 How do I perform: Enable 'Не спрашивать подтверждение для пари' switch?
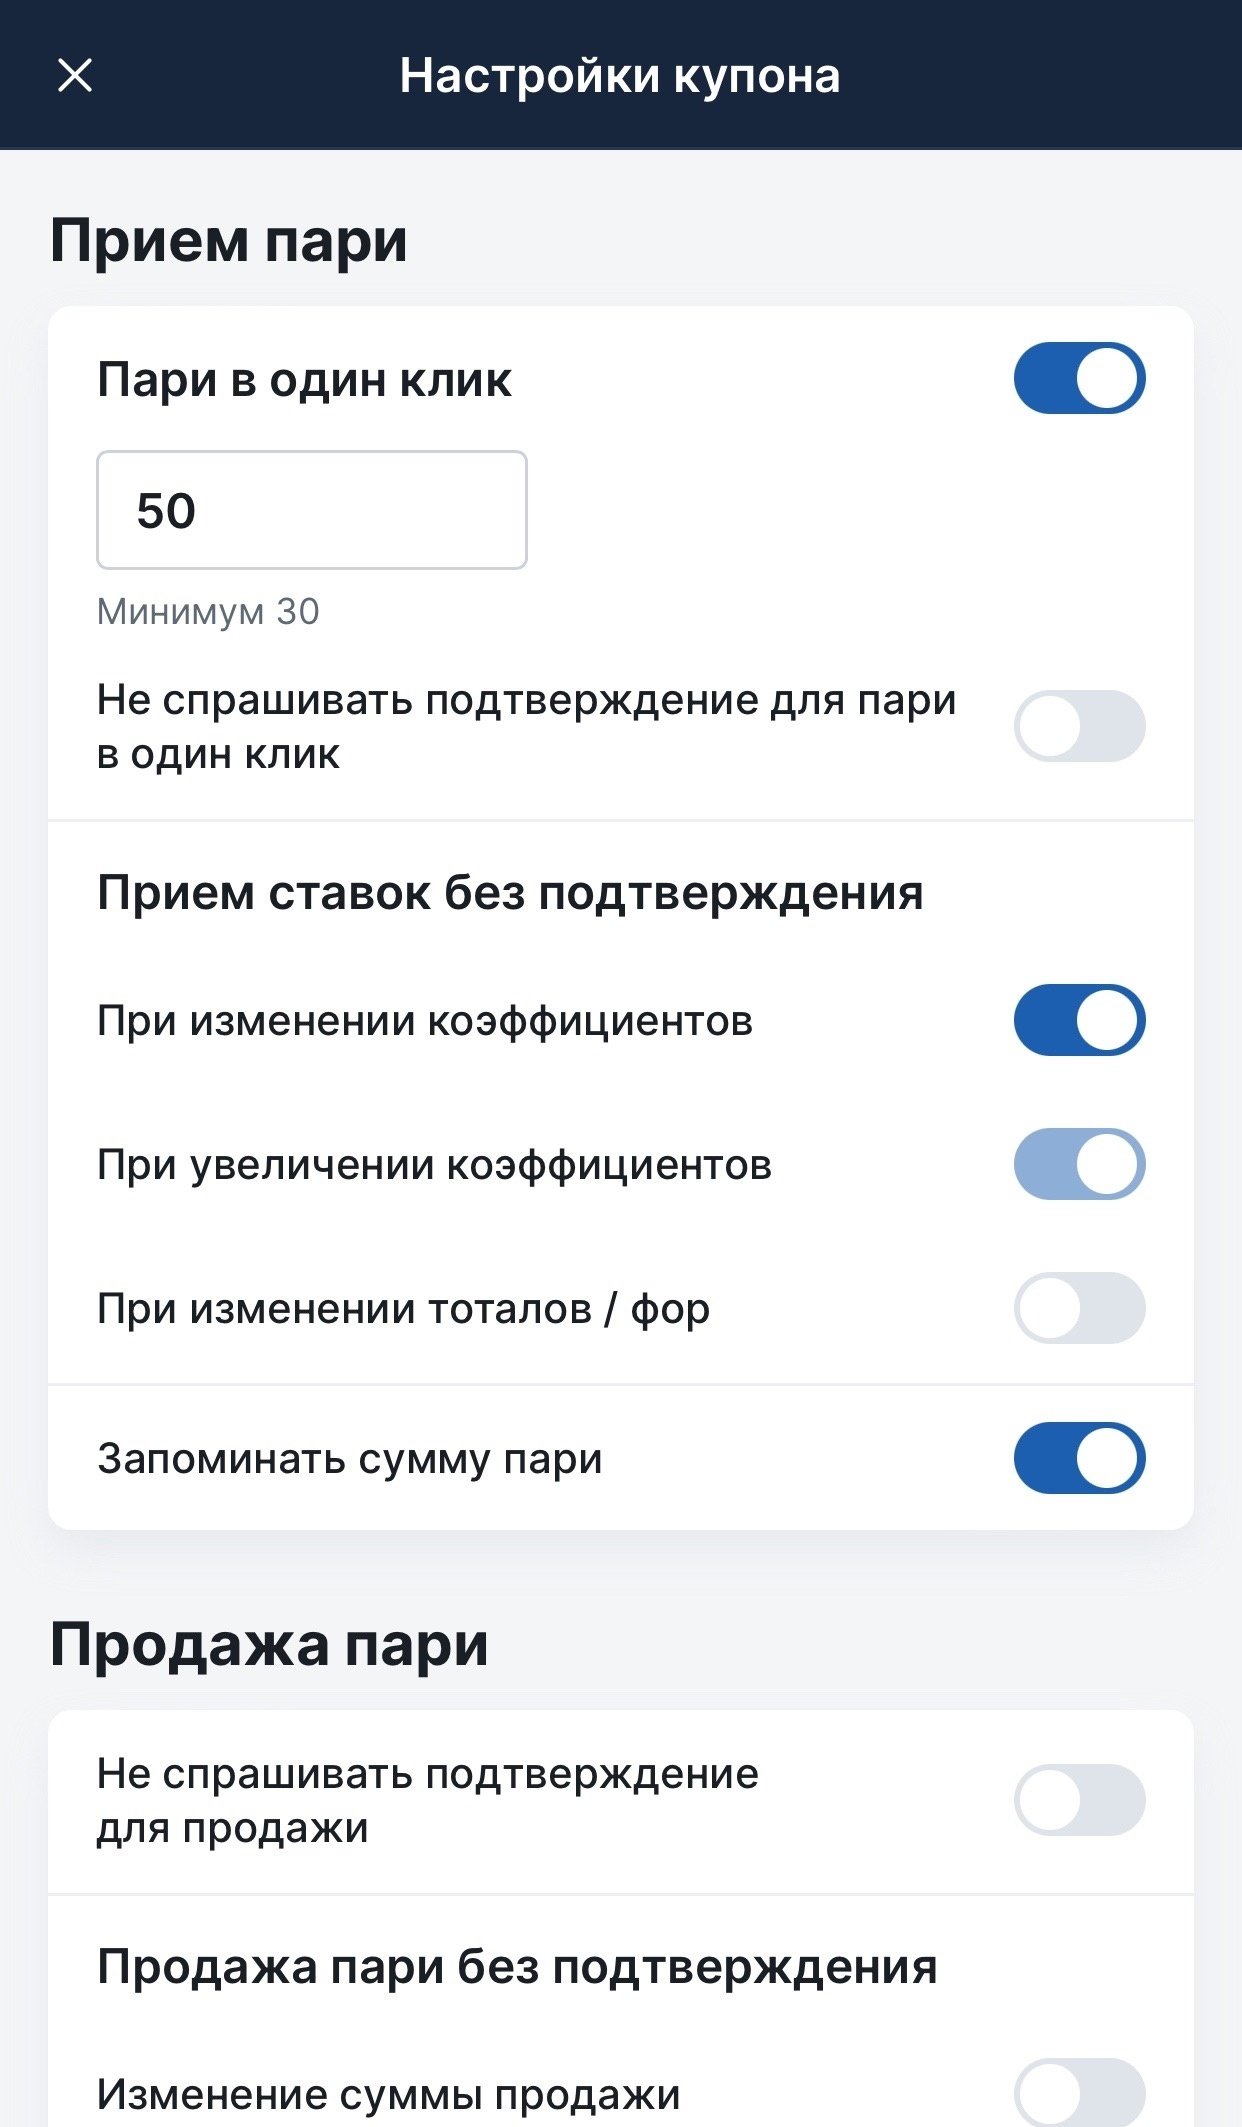tap(1079, 726)
